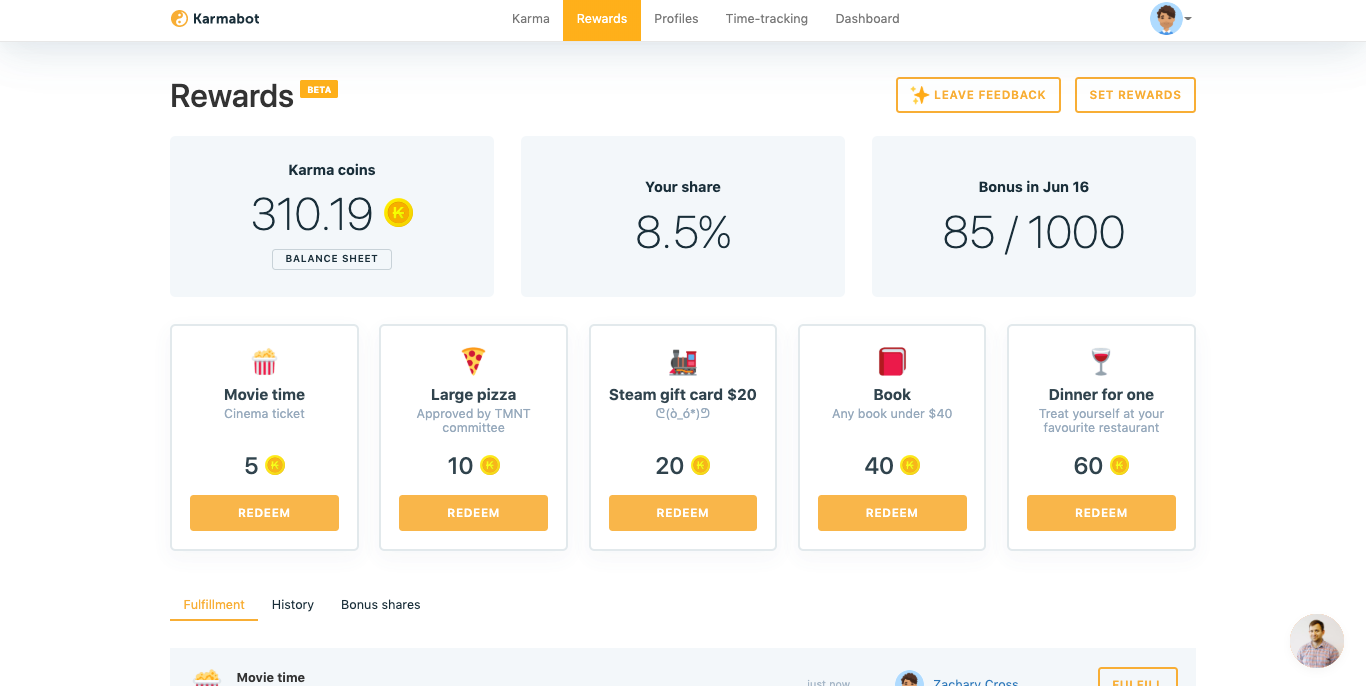Click the popcorn icon on Movie time card

(264, 361)
